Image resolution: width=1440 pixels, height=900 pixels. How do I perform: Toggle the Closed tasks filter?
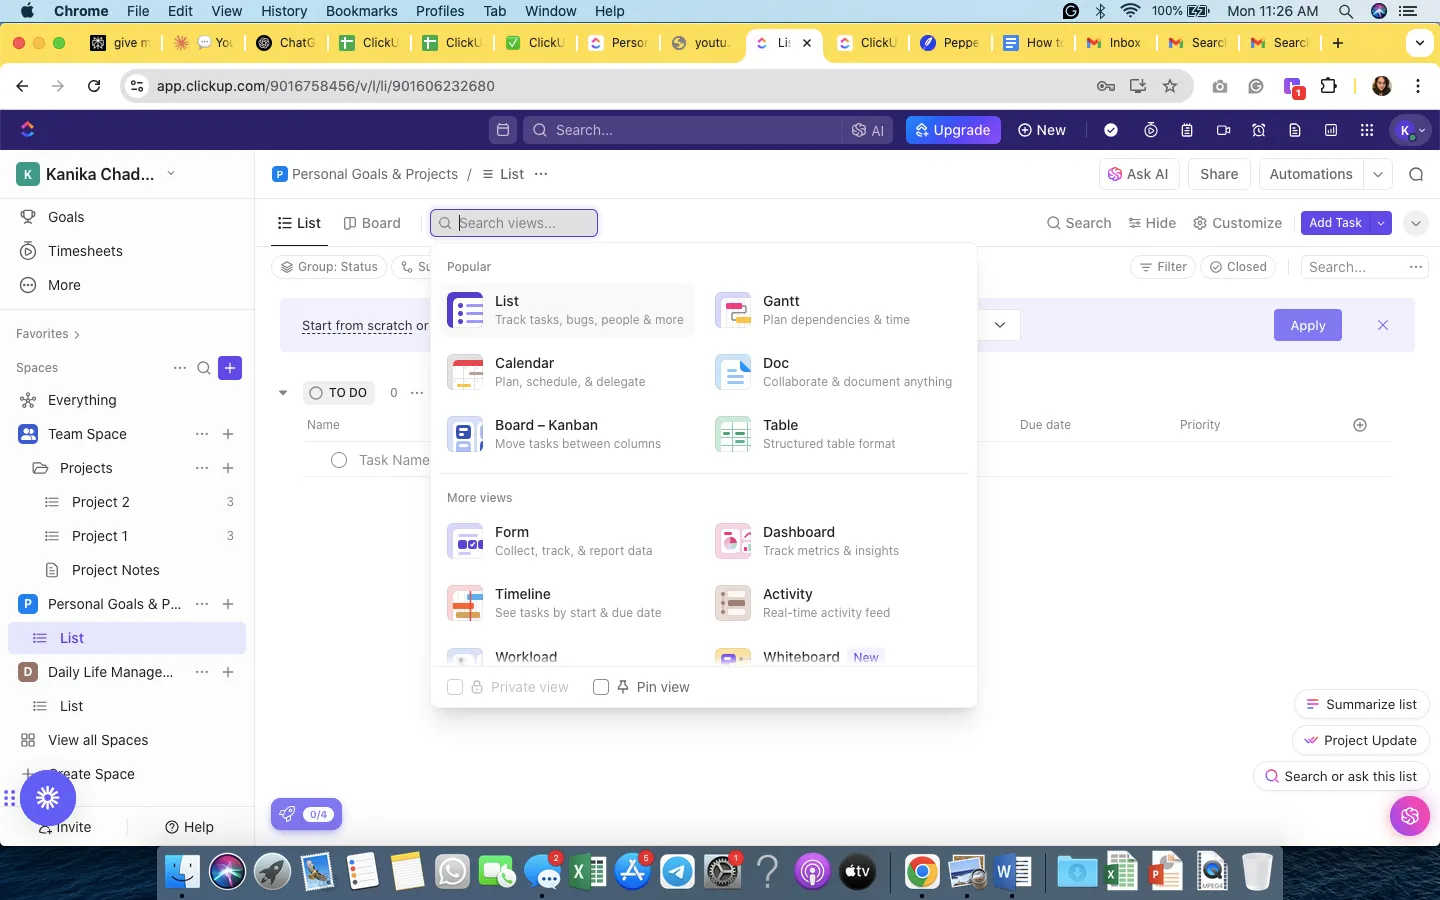(1238, 267)
